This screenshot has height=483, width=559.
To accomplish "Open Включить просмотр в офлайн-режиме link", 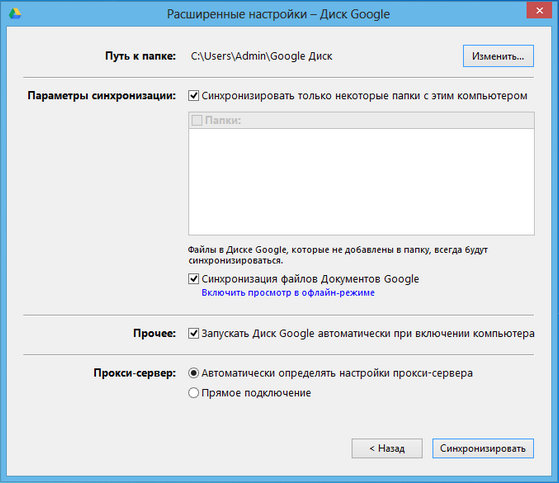I will [288, 293].
